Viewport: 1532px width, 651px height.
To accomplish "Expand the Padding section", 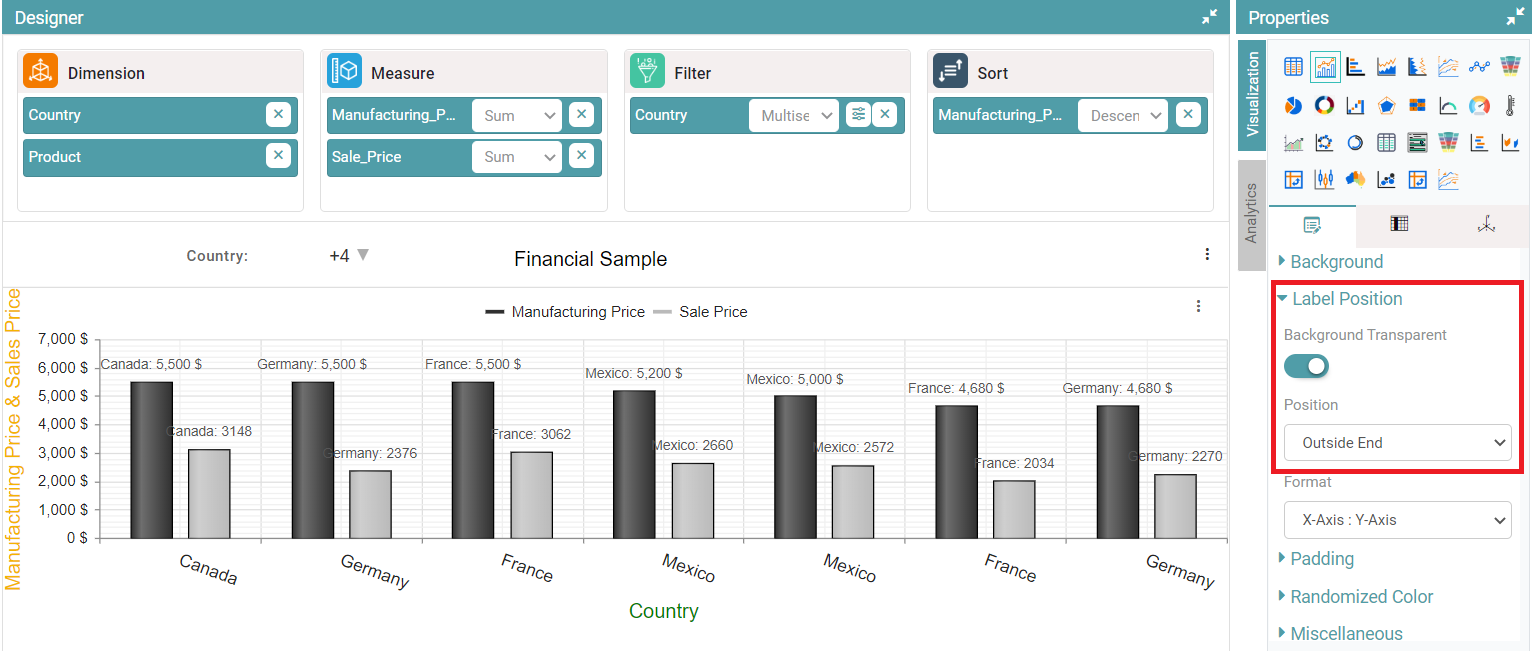I will coord(1321,559).
